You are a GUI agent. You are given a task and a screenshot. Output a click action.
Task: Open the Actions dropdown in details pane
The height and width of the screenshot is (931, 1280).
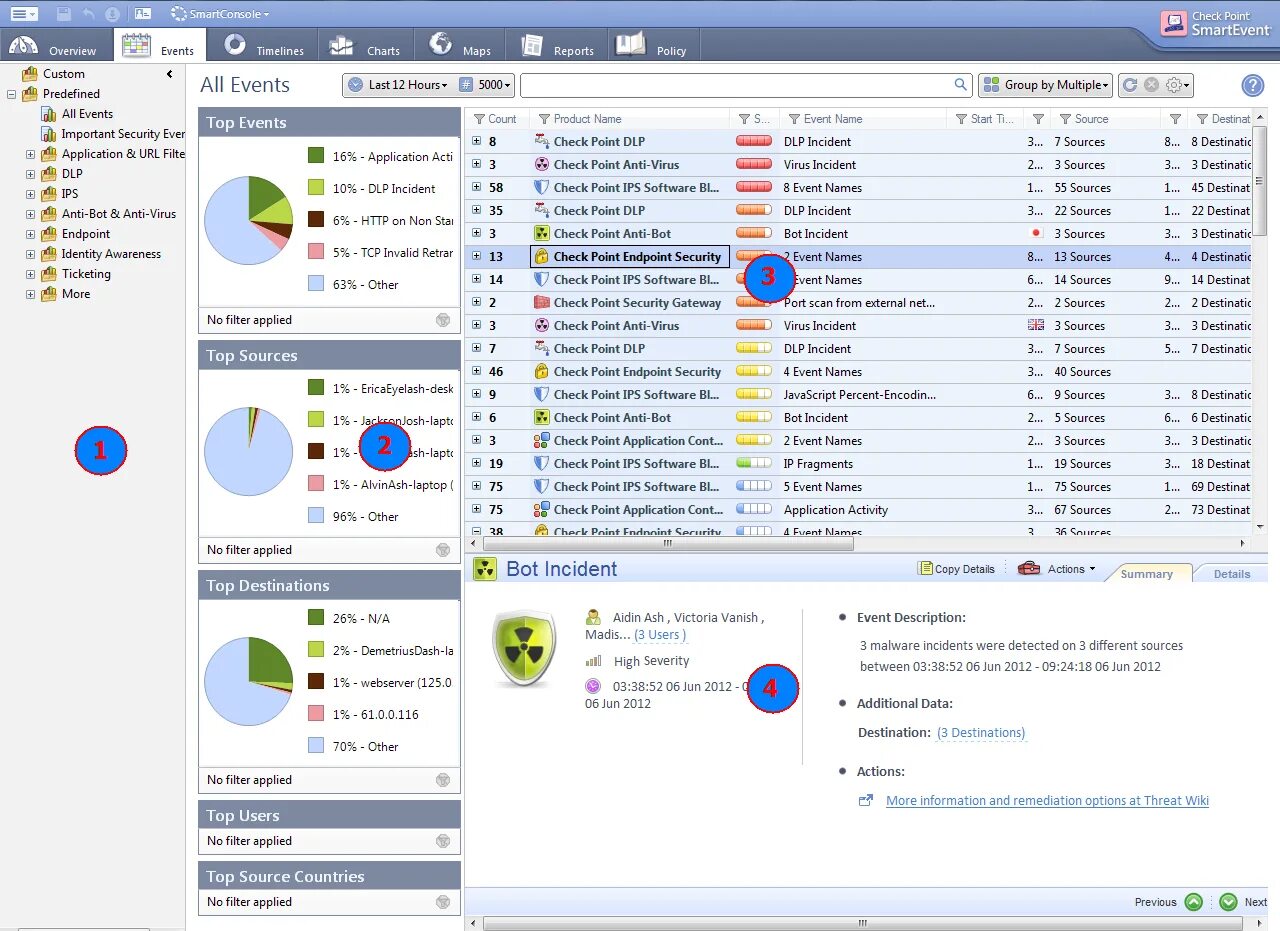coord(1057,569)
